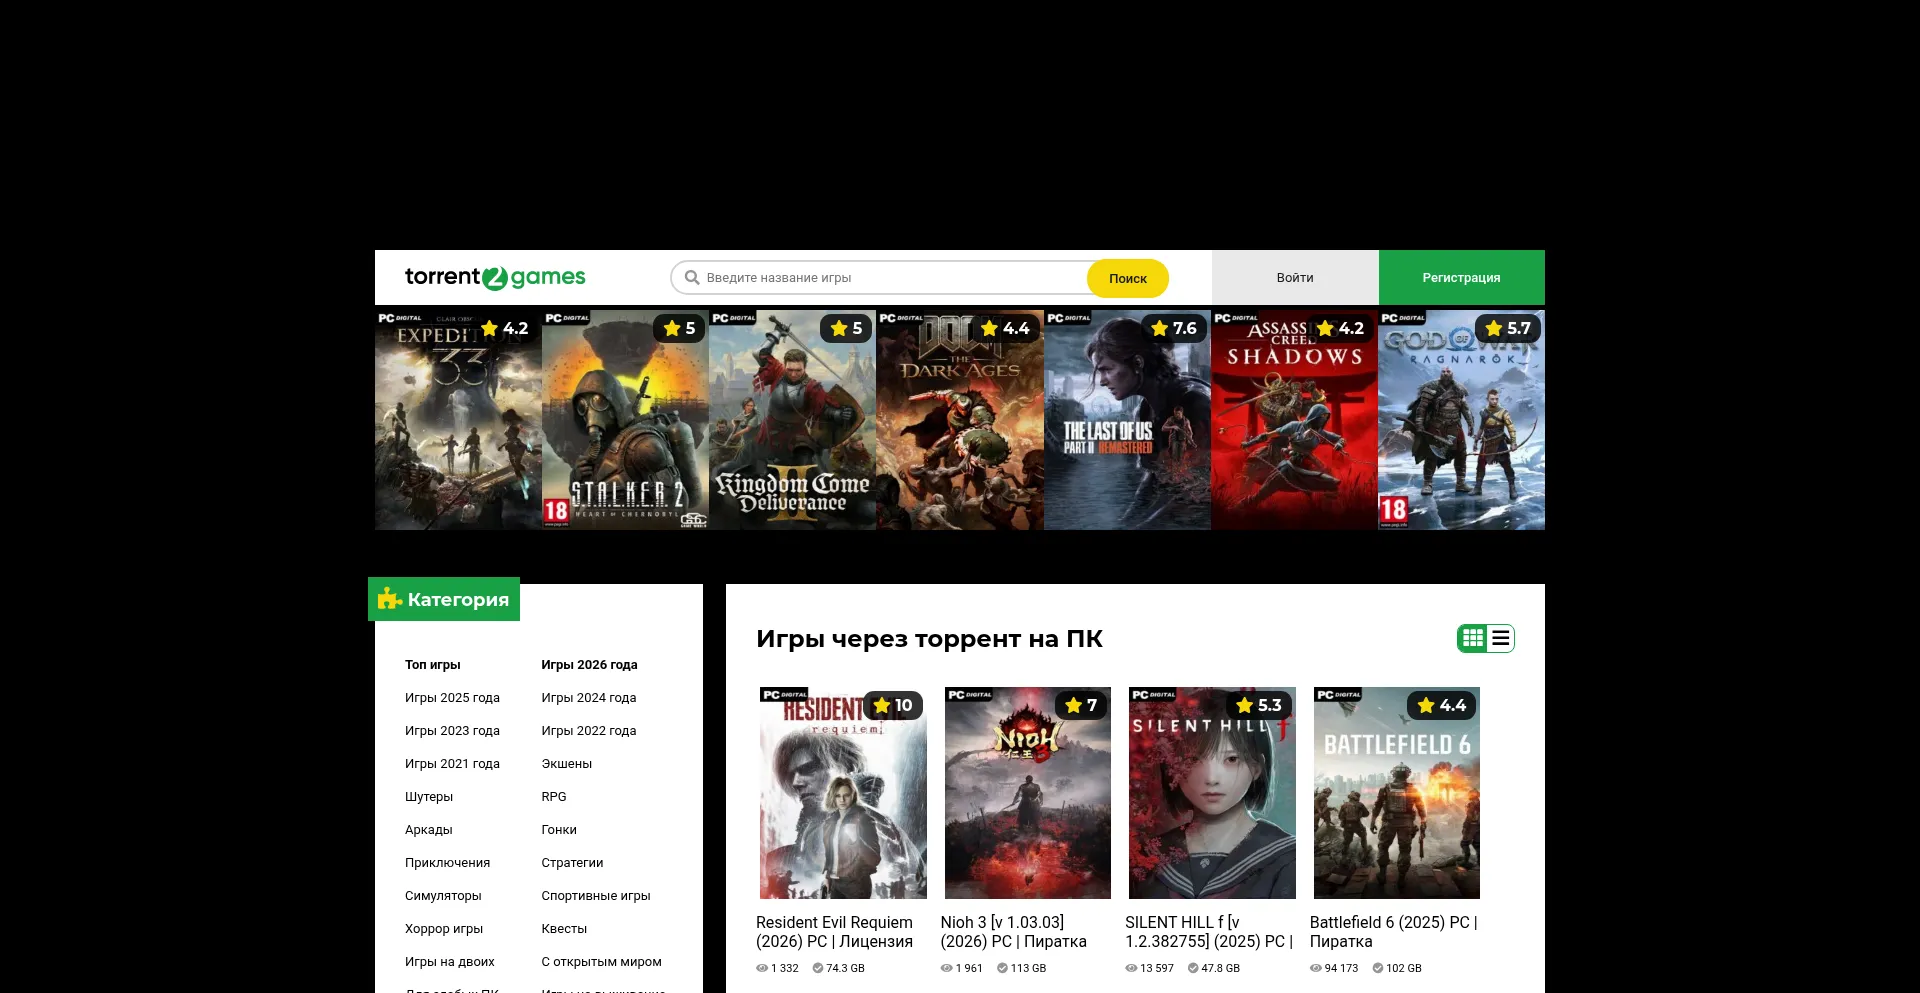The height and width of the screenshot is (993, 1920).
Task: Select Игры 2021 года category
Action: tap(452, 764)
